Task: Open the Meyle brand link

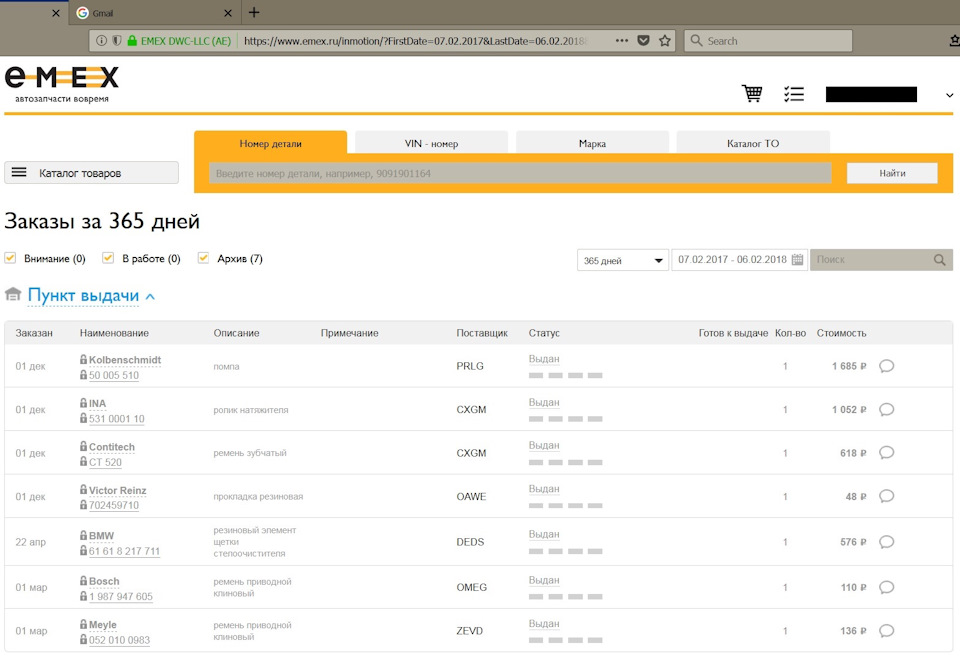Action: 103,624
